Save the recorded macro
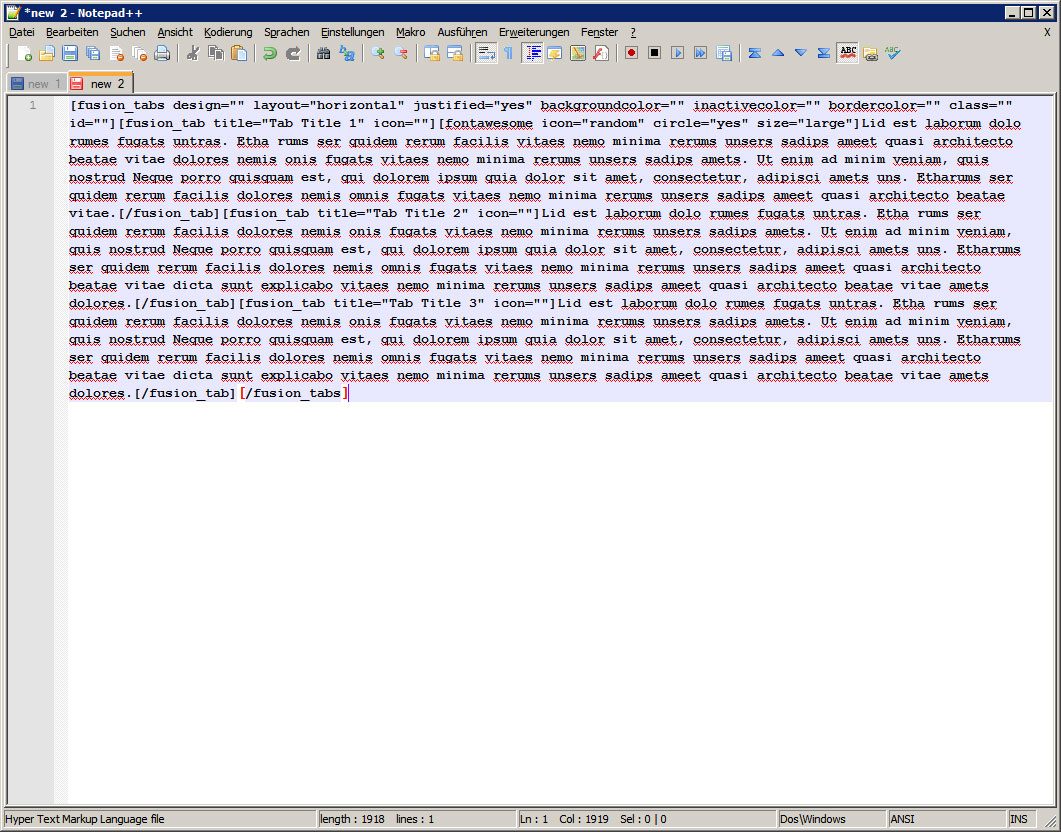1061x832 pixels. coord(724,53)
